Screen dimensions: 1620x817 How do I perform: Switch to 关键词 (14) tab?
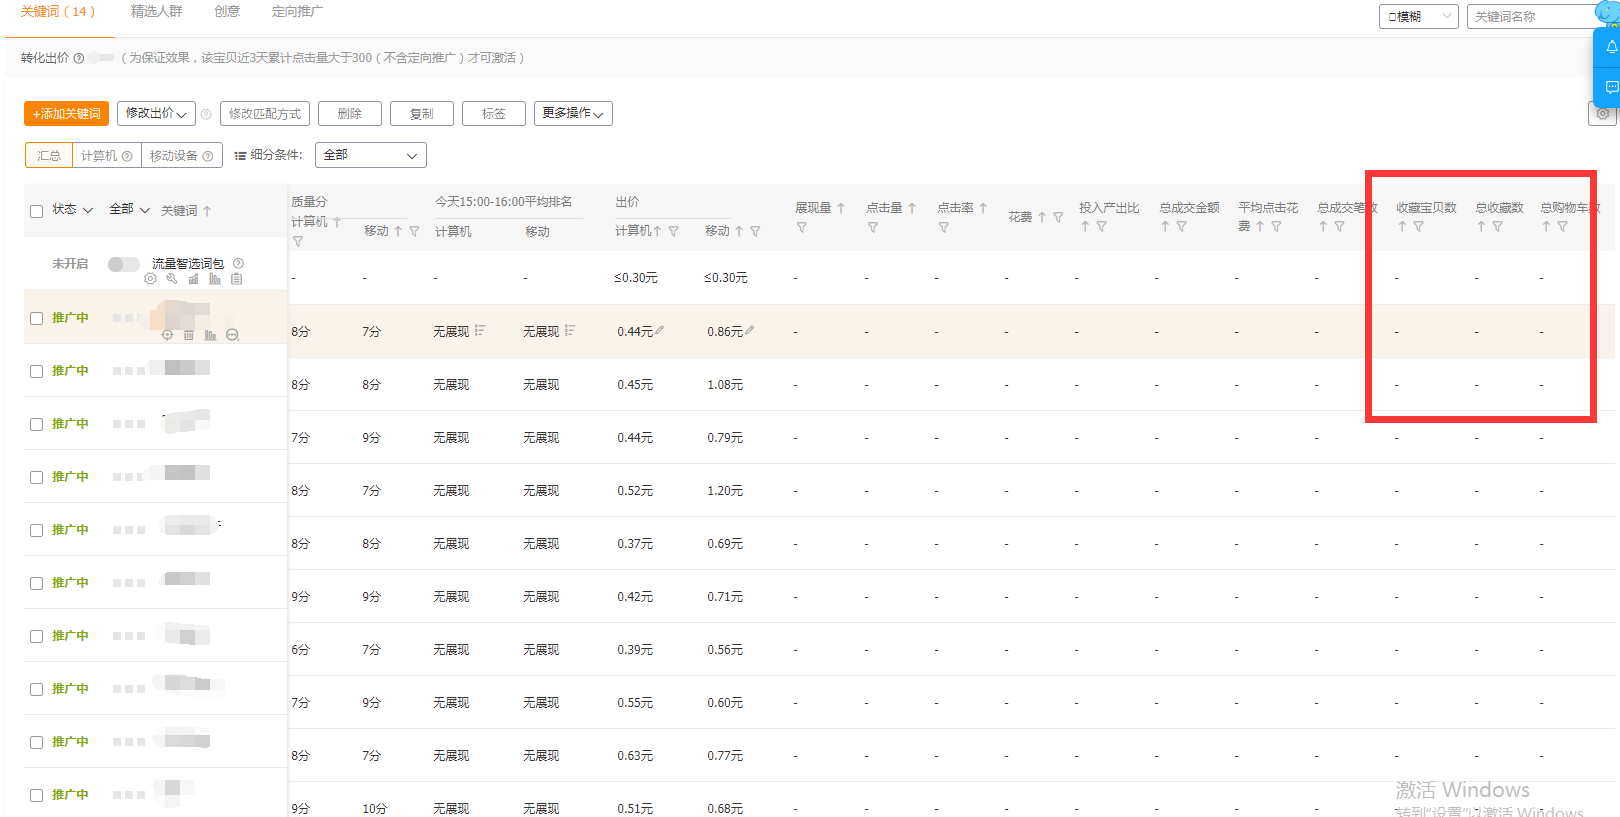click(x=58, y=12)
